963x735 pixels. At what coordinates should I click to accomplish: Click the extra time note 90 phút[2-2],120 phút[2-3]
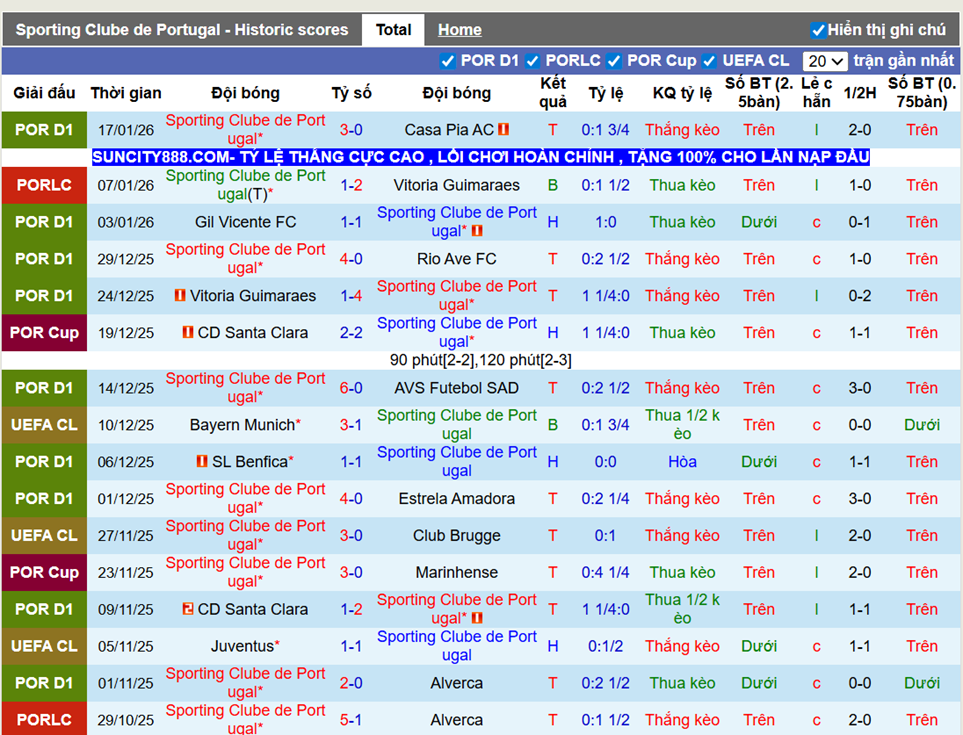pos(480,360)
